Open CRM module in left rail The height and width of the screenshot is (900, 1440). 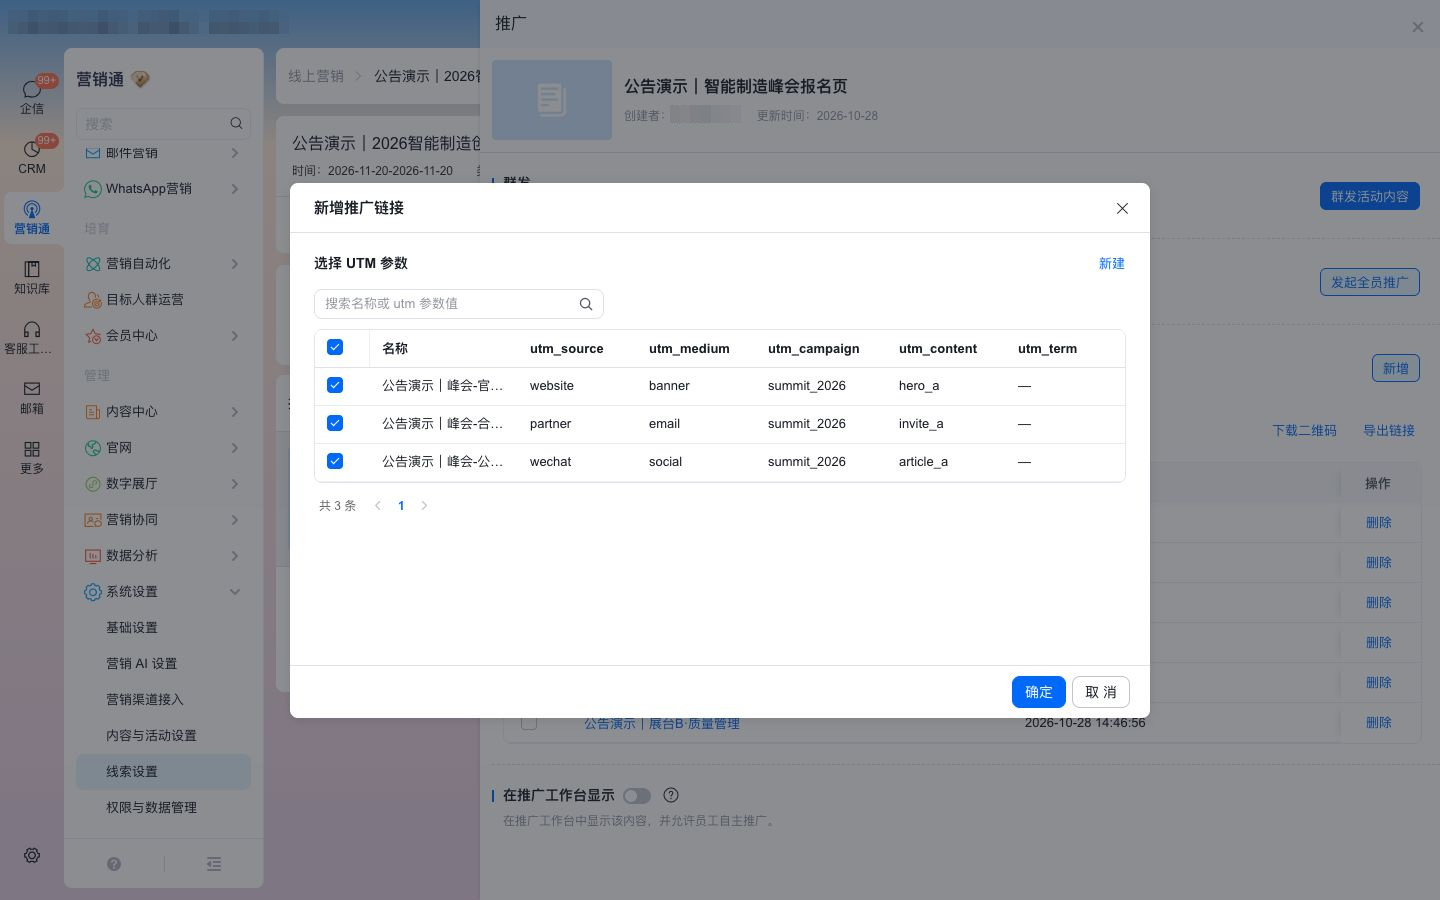tap(32, 156)
